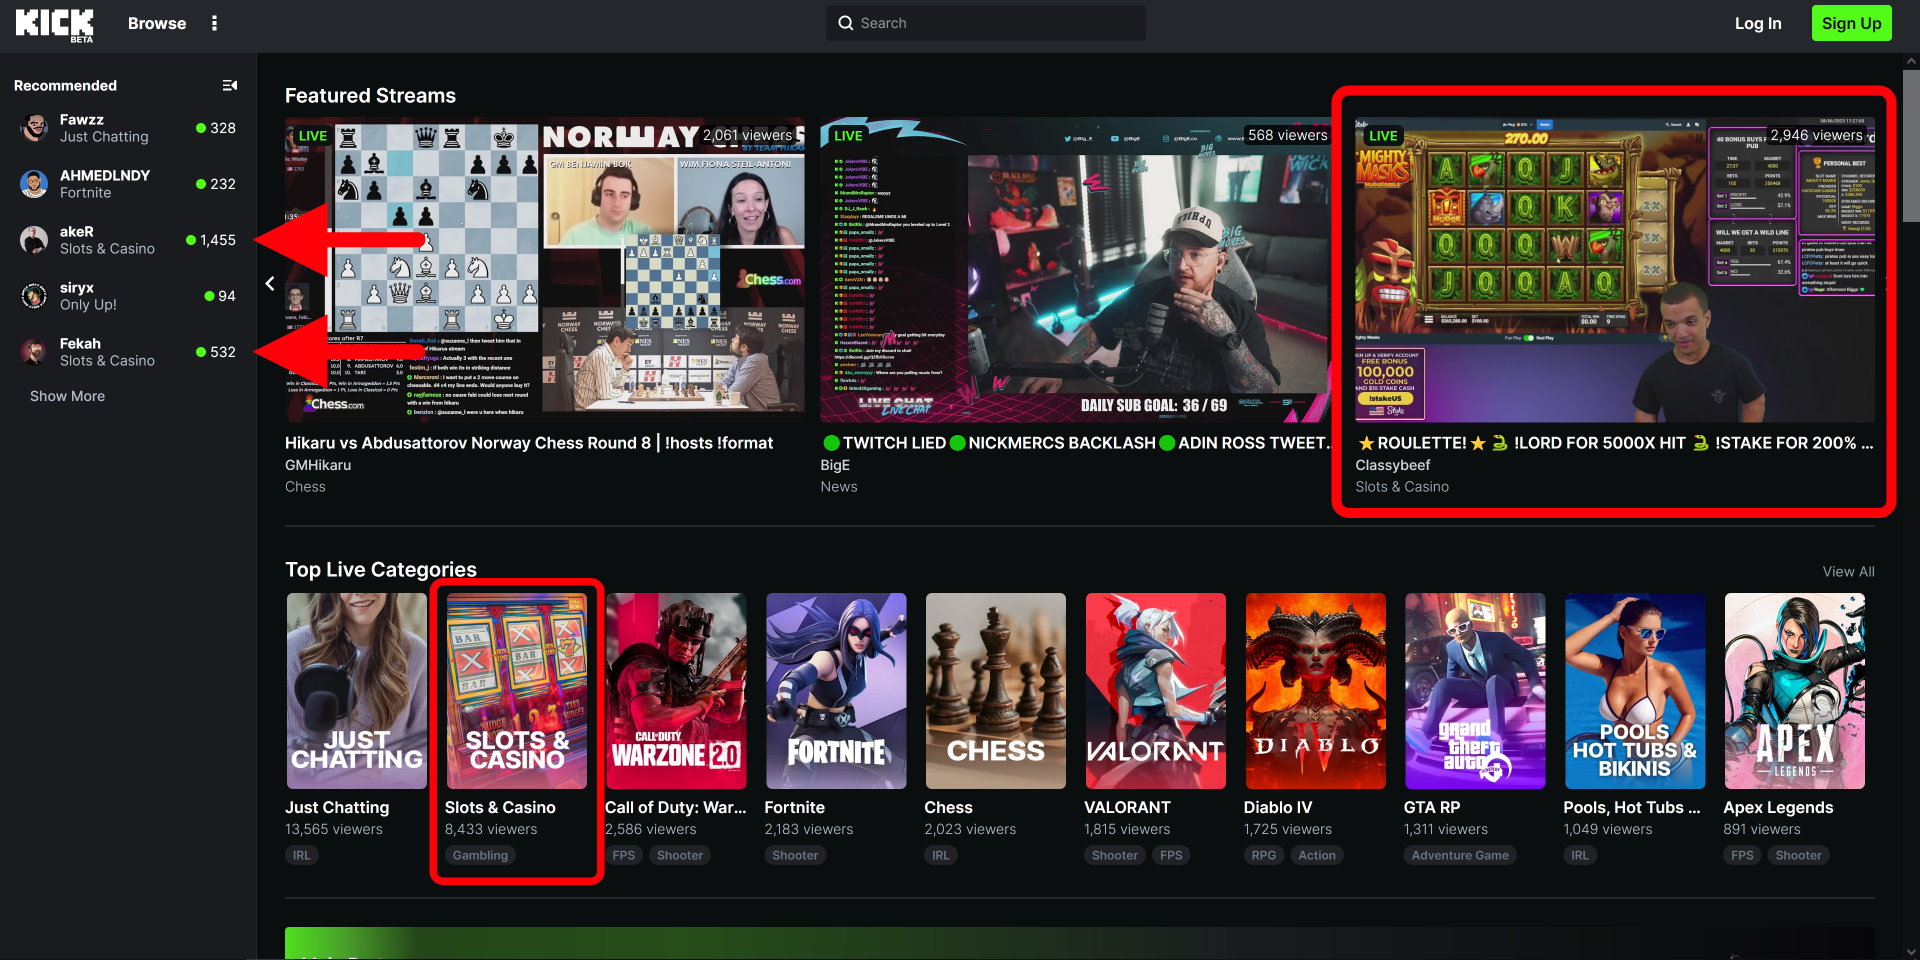The image size is (1920, 960).
Task: Open Classybeef roulette featured stream
Action: (x=1614, y=270)
